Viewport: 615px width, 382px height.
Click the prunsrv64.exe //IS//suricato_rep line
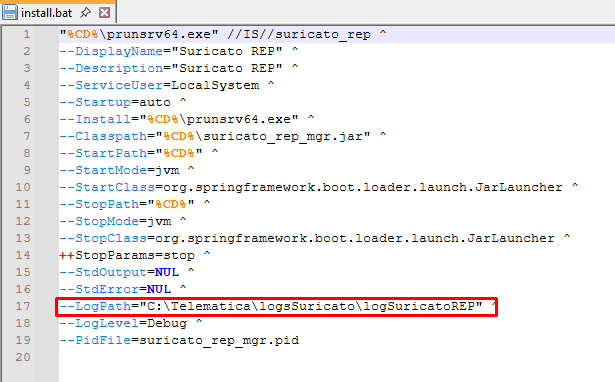click(223, 35)
